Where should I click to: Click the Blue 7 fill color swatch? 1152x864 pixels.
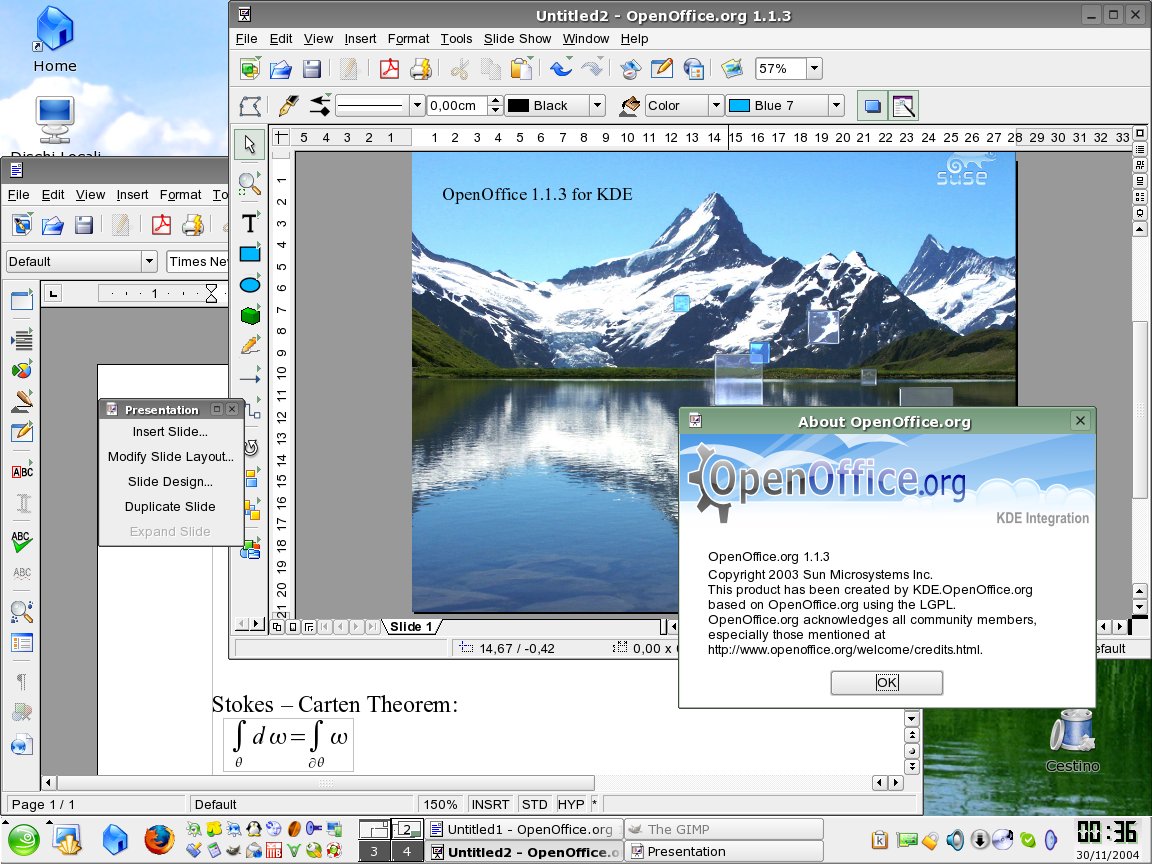click(739, 105)
